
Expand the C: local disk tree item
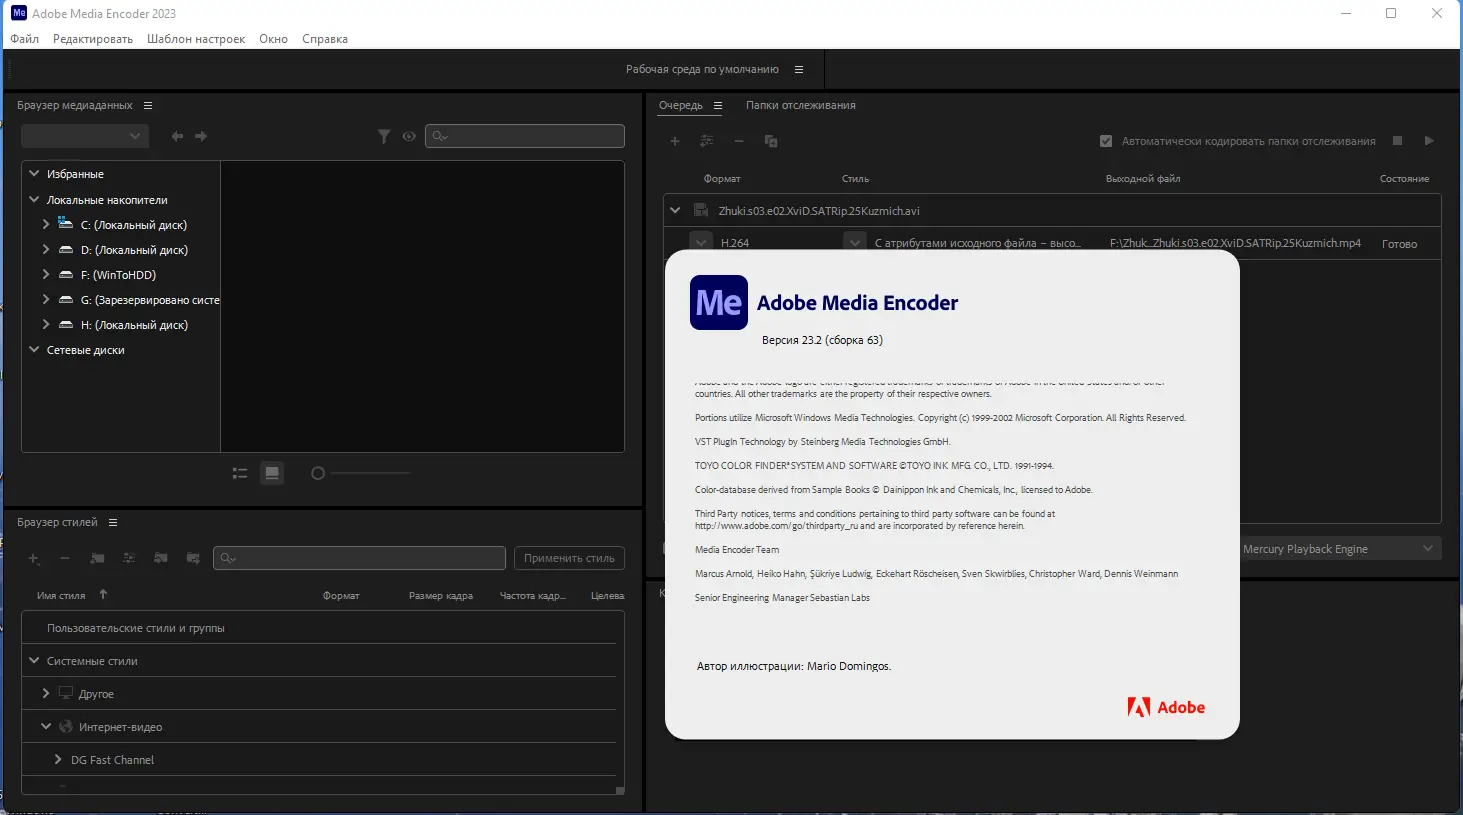pyautogui.click(x=45, y=224)
